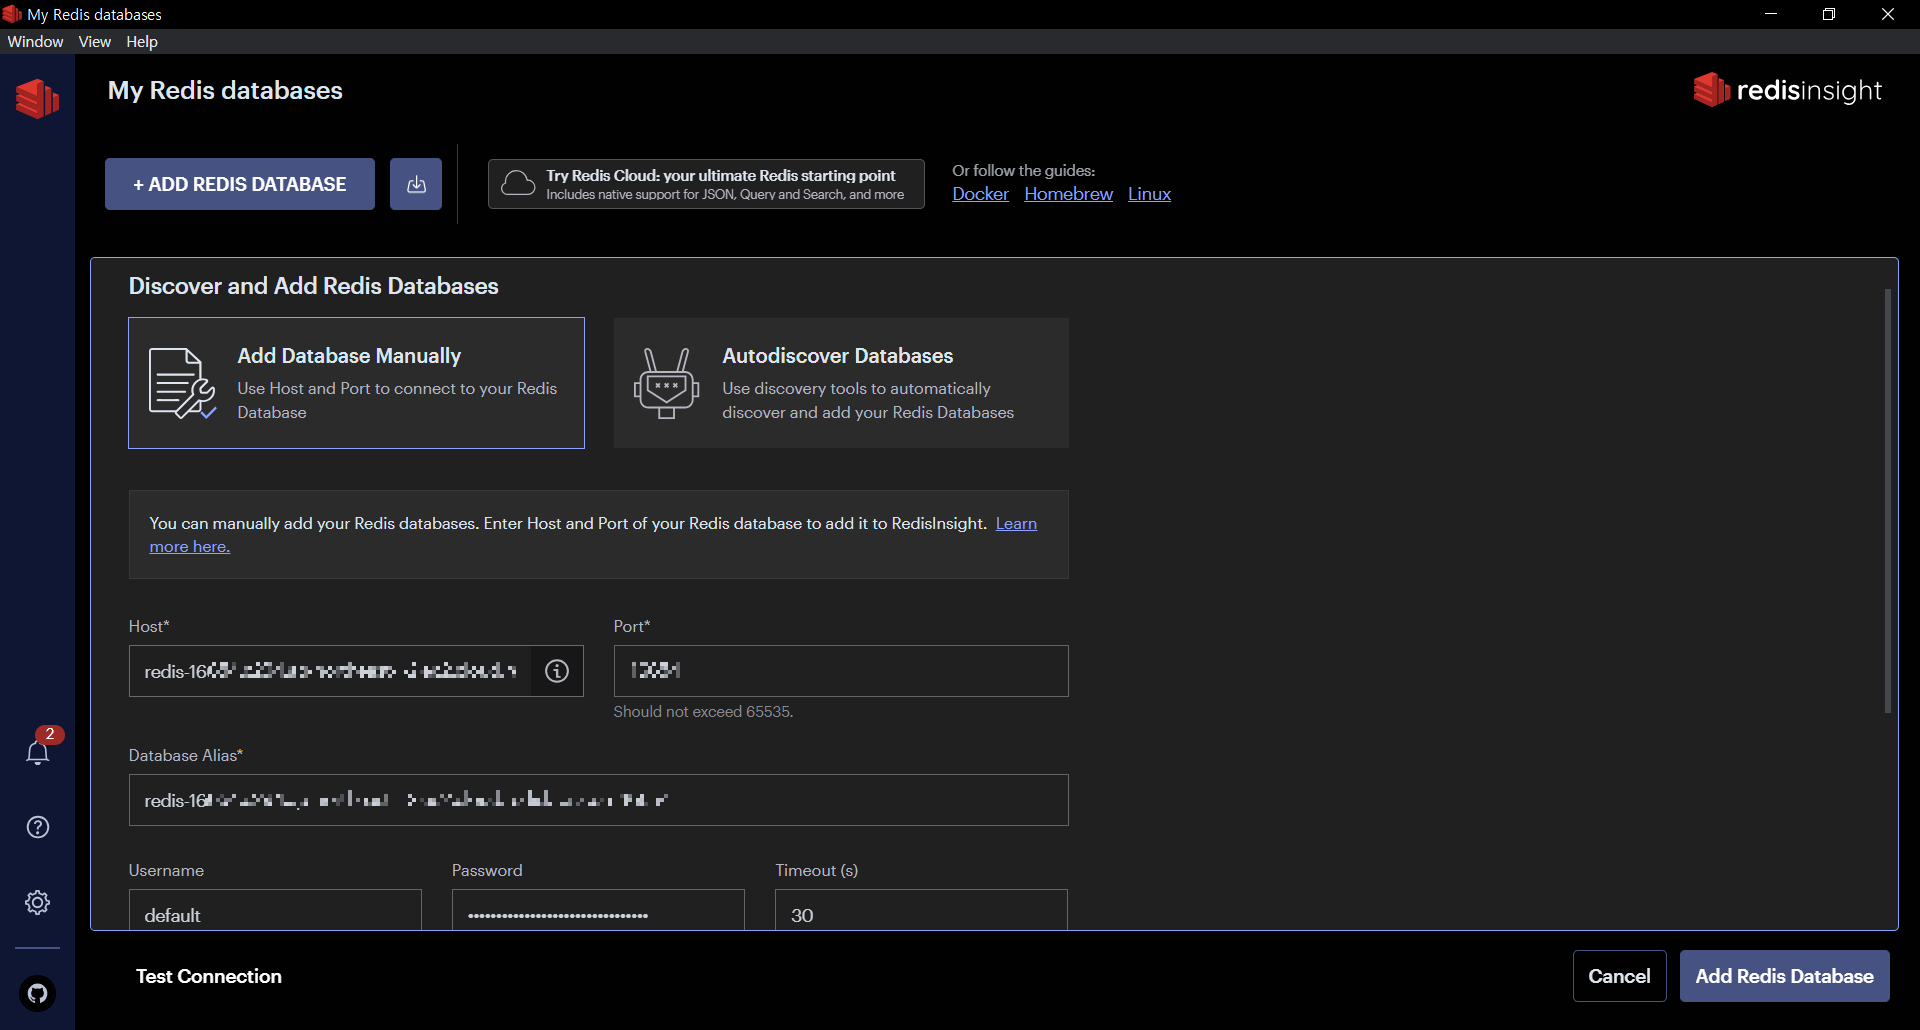Close the RedisInsight window
This screenshot has height=1030, width=1920.
(1888, 14)
